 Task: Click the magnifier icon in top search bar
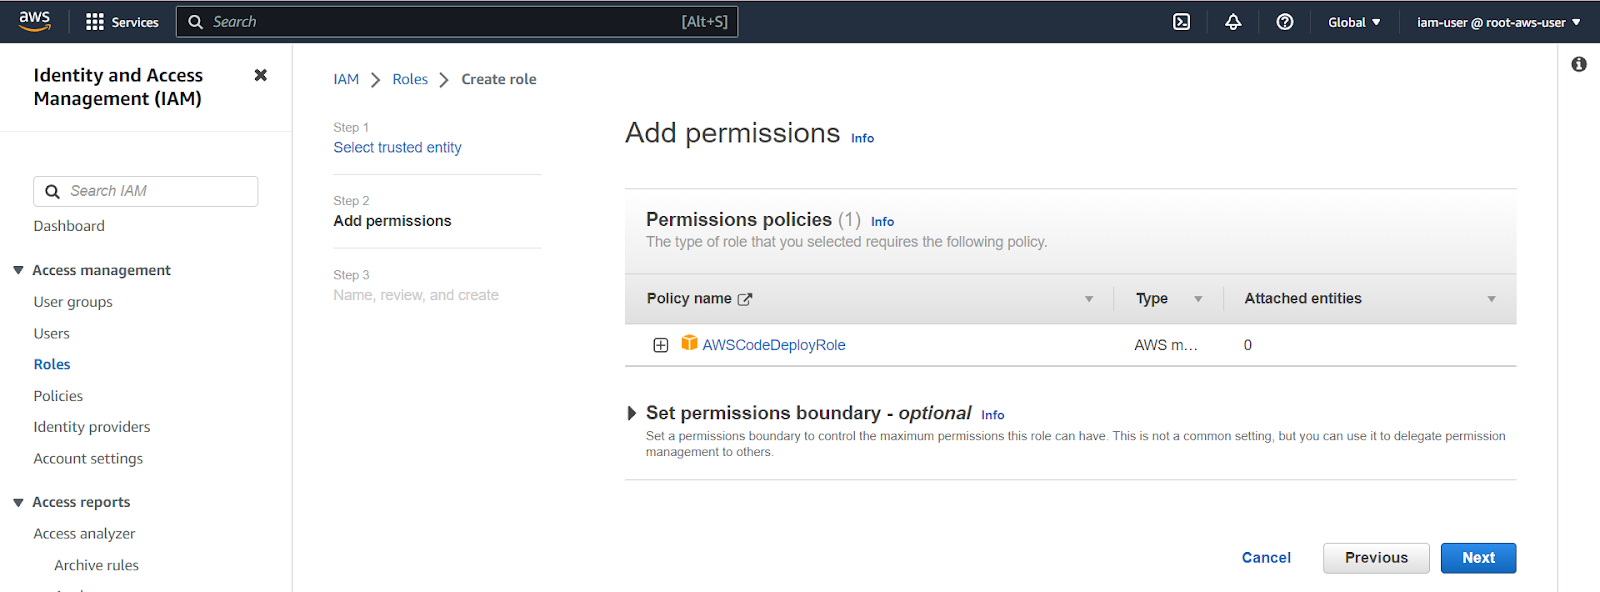click(196, 22)
